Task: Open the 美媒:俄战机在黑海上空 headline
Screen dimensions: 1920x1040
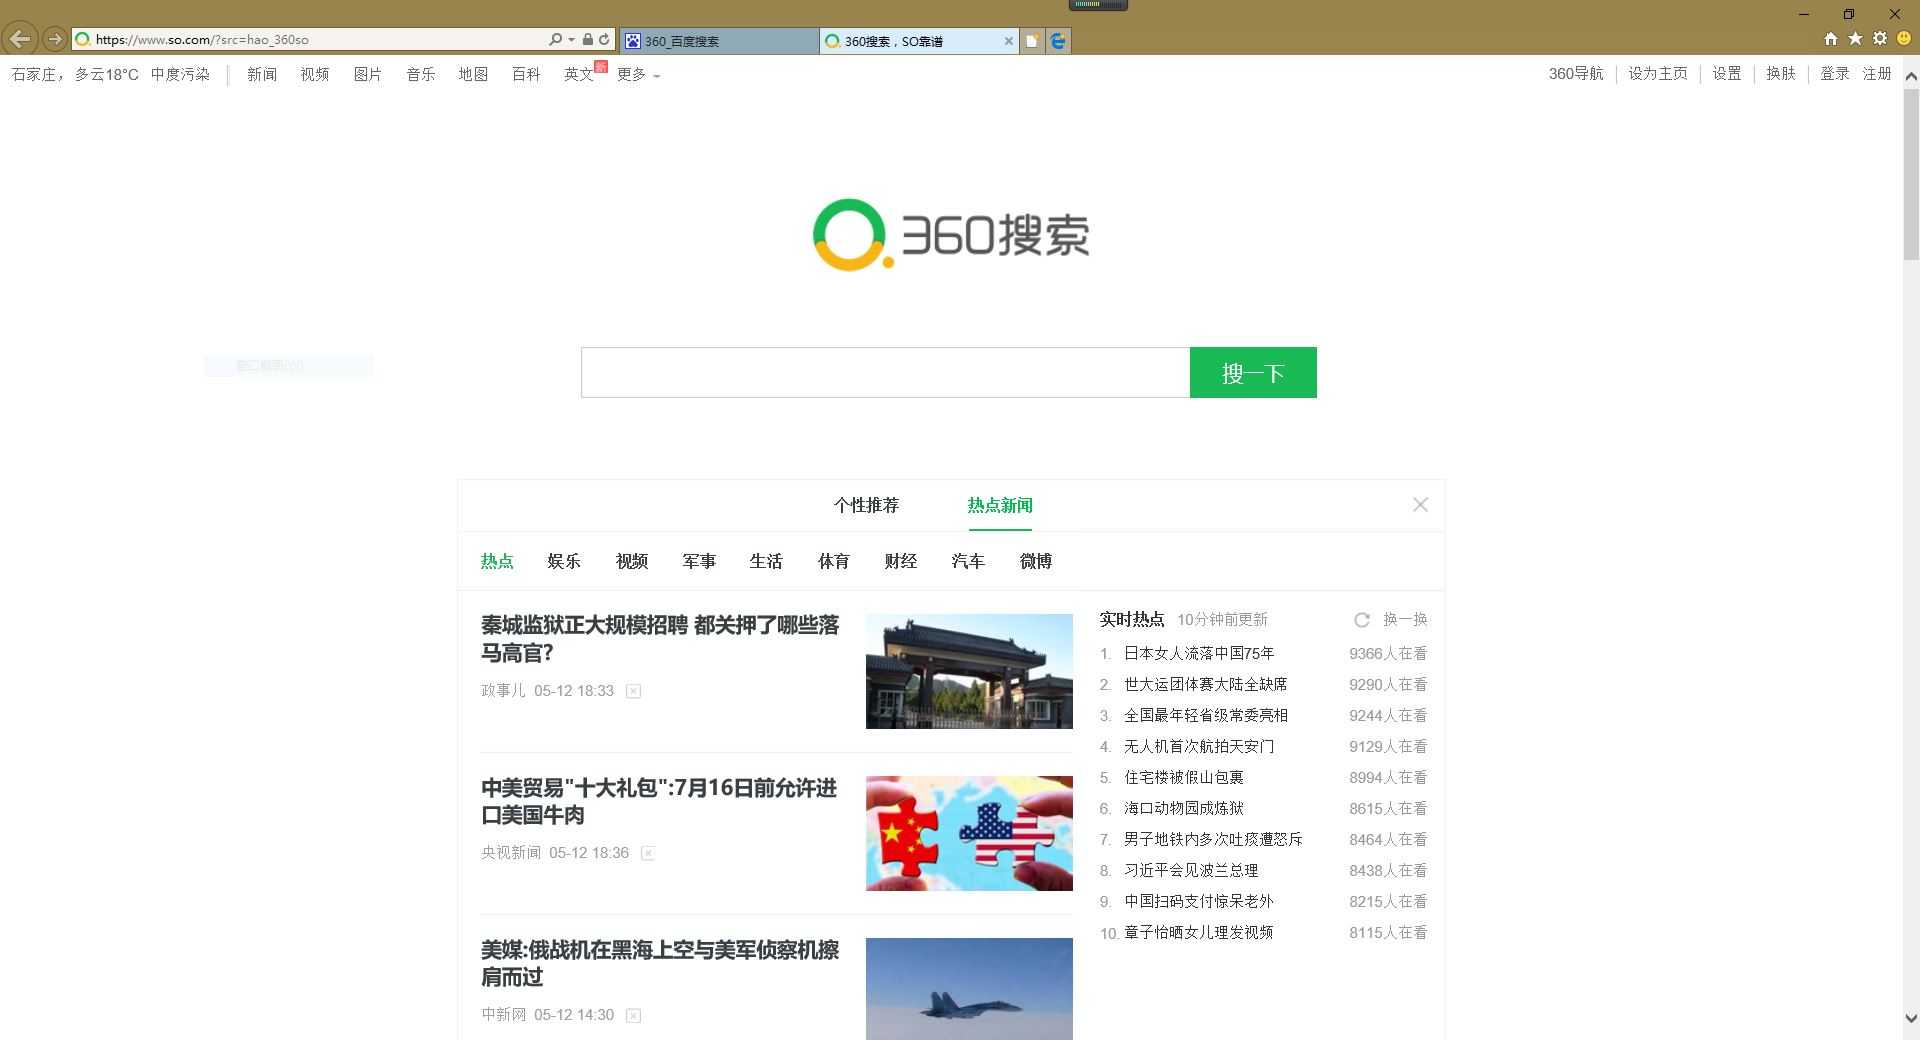Action: point(660,963)
